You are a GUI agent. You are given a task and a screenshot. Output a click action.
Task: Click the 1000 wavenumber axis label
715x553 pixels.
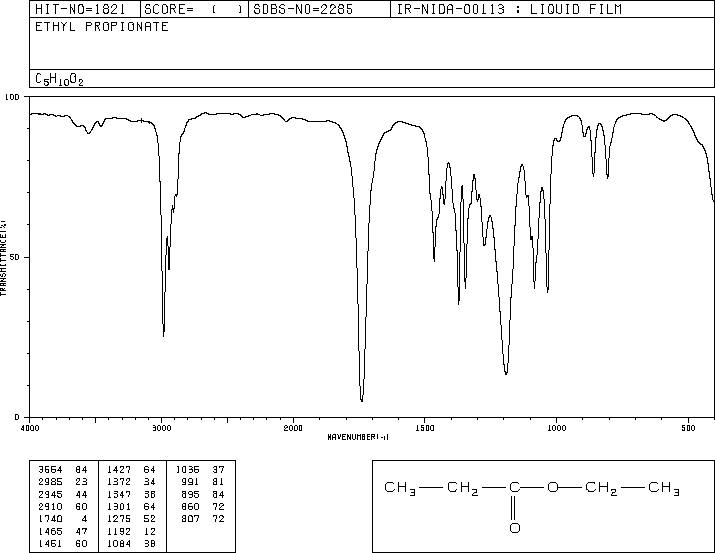point(556,428)
